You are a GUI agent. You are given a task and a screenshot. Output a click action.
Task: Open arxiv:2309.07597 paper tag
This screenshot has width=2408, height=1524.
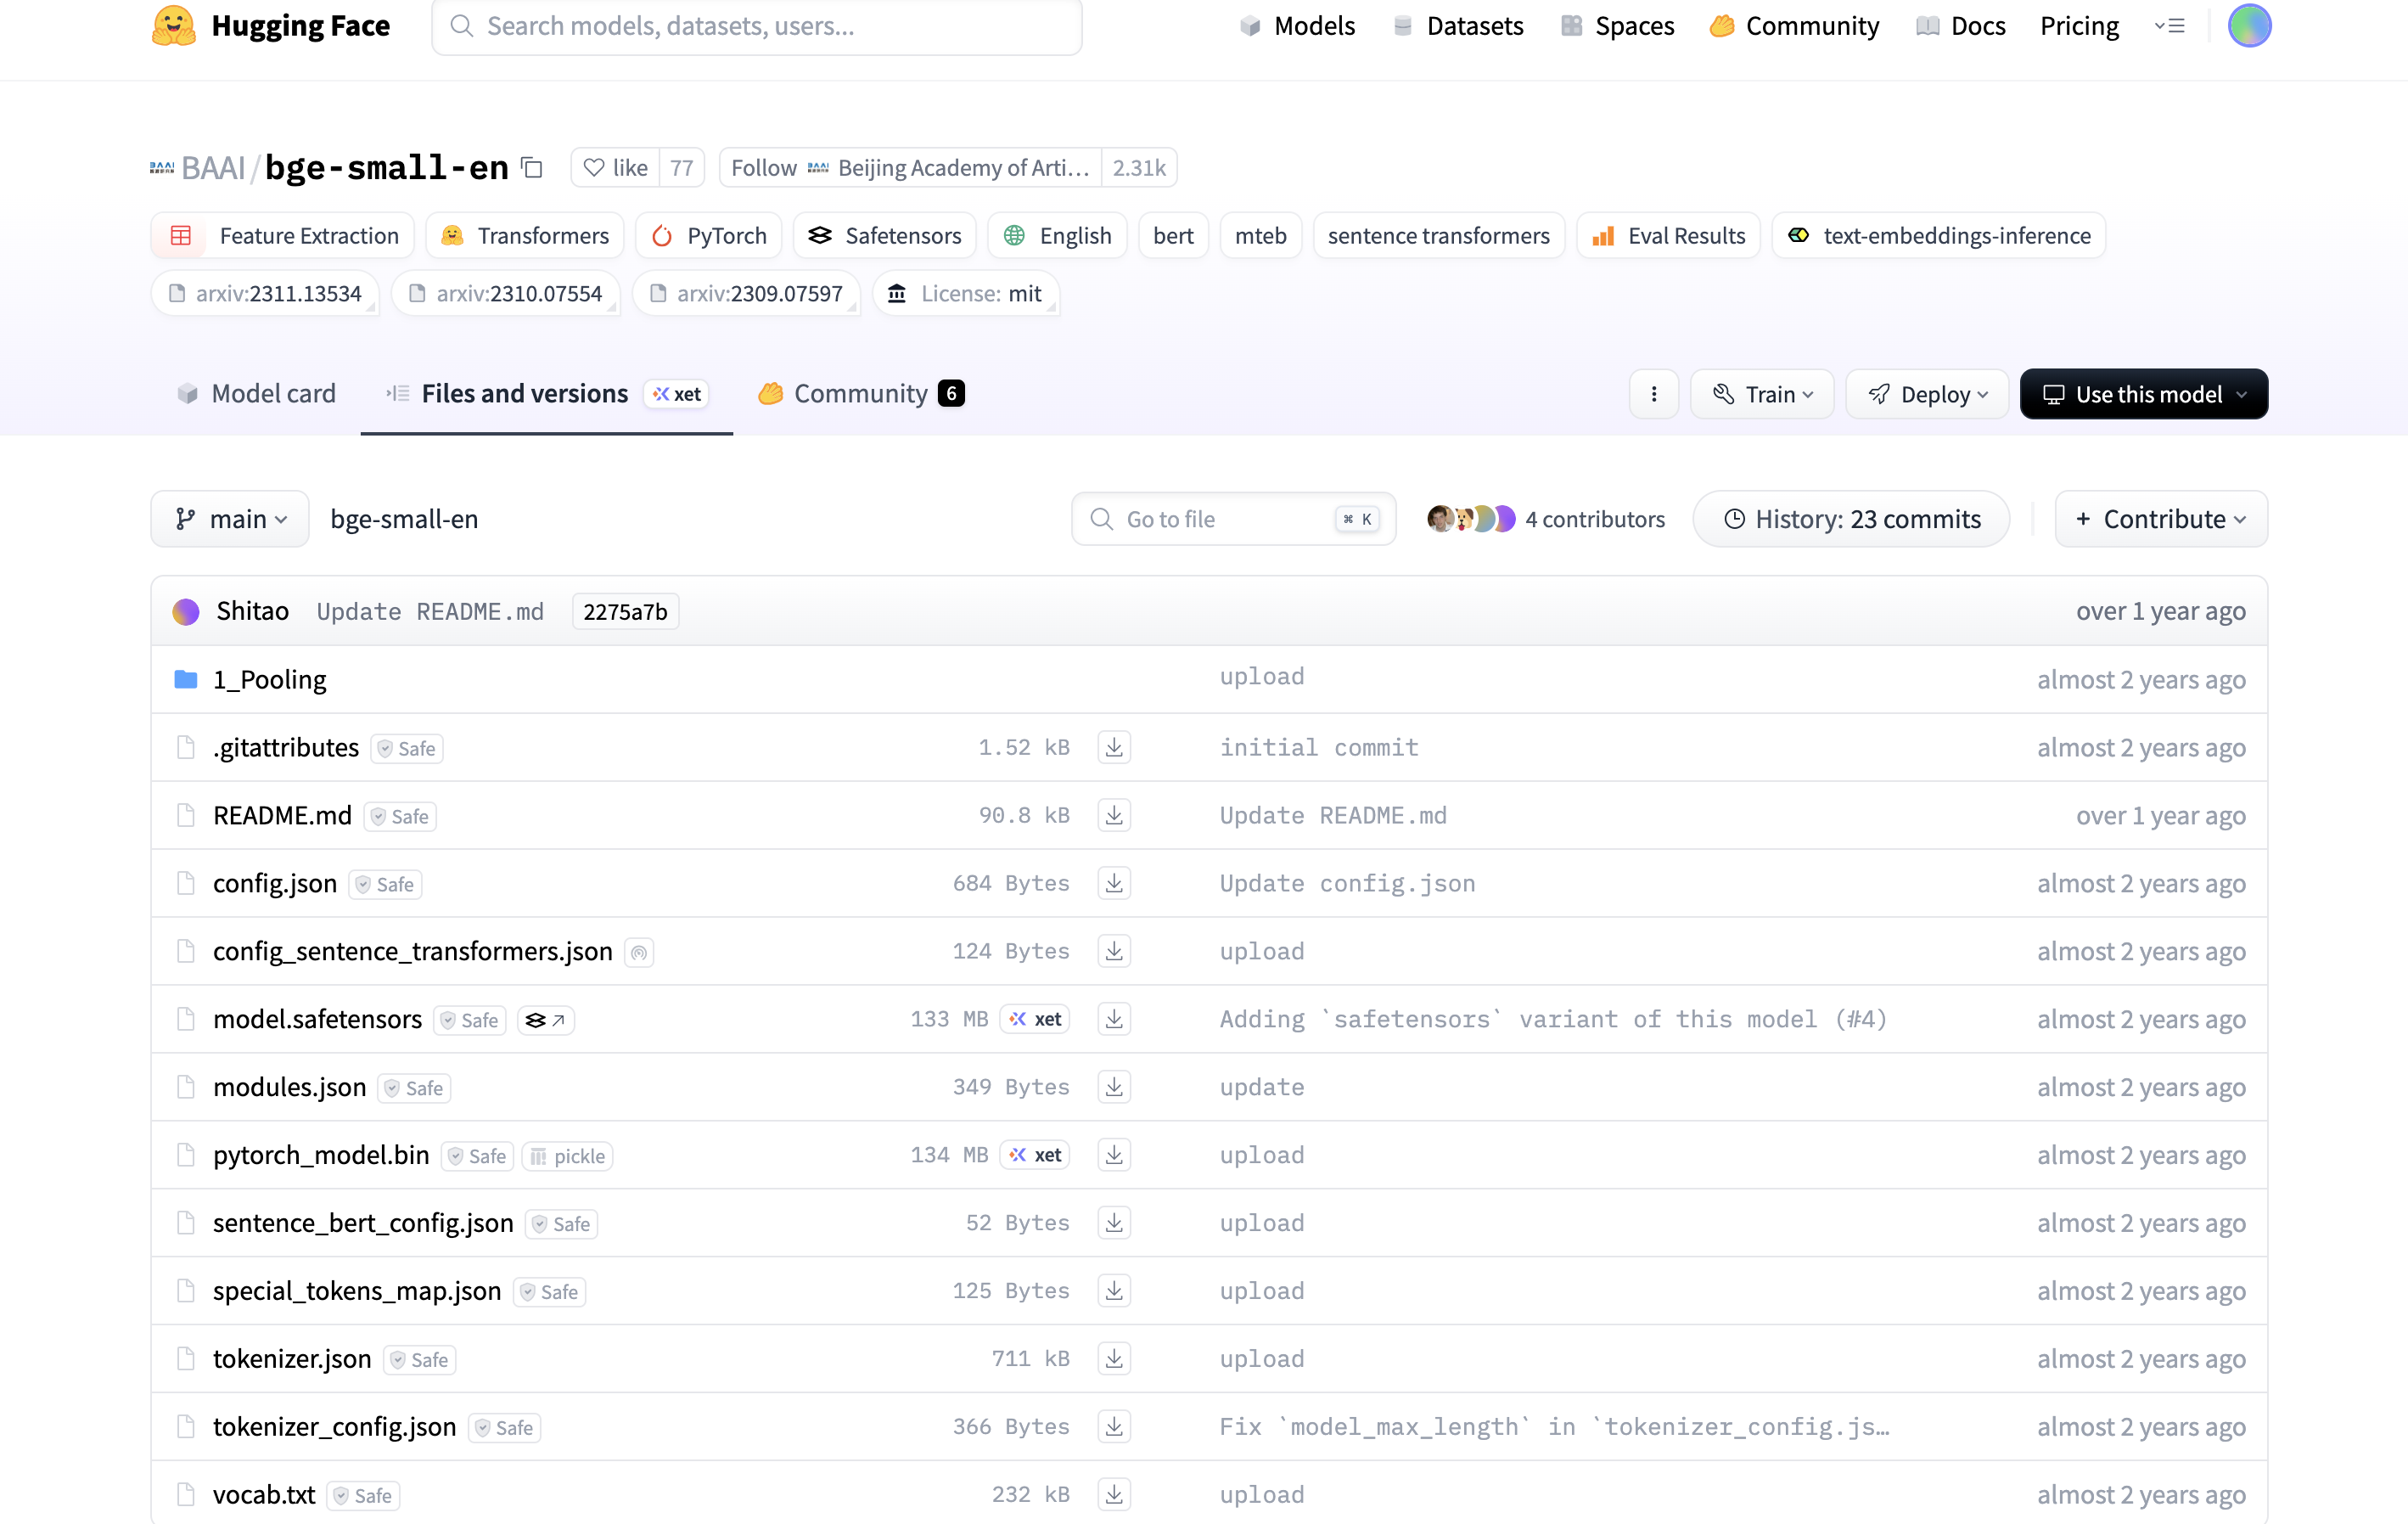click(746, 294)
